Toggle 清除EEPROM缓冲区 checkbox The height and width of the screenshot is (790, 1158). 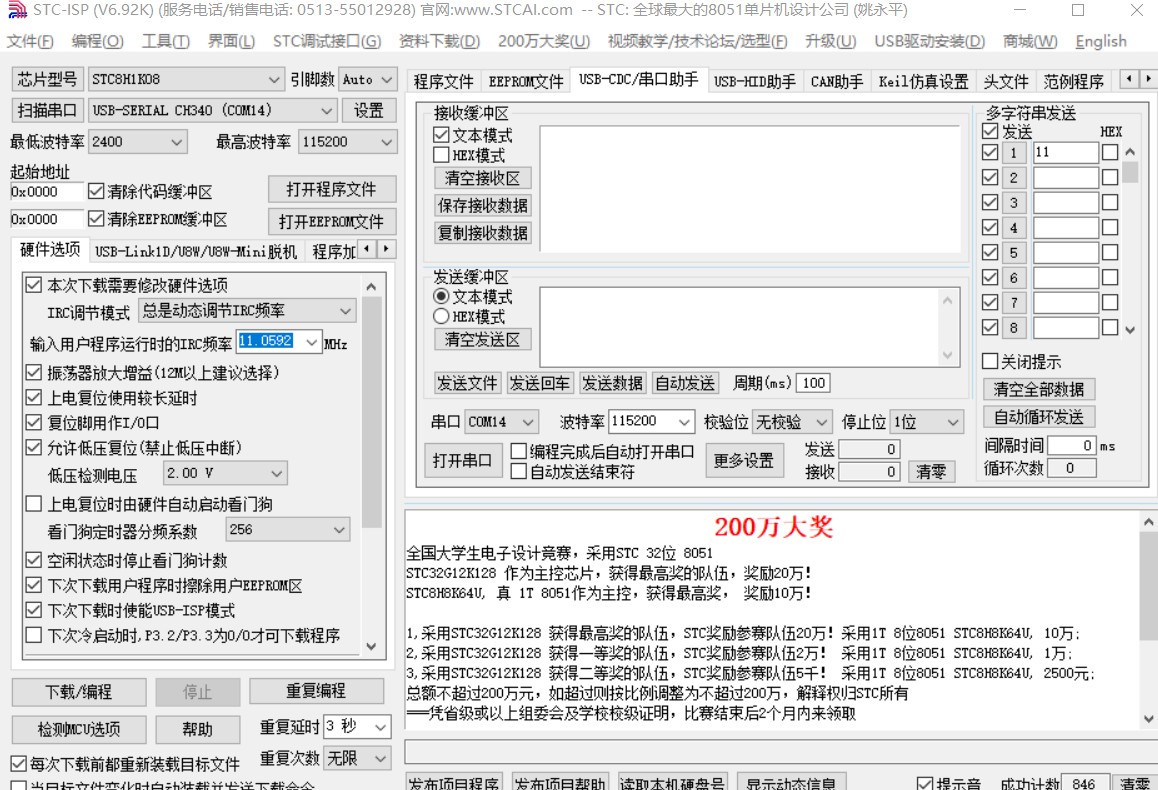(96, 219)
